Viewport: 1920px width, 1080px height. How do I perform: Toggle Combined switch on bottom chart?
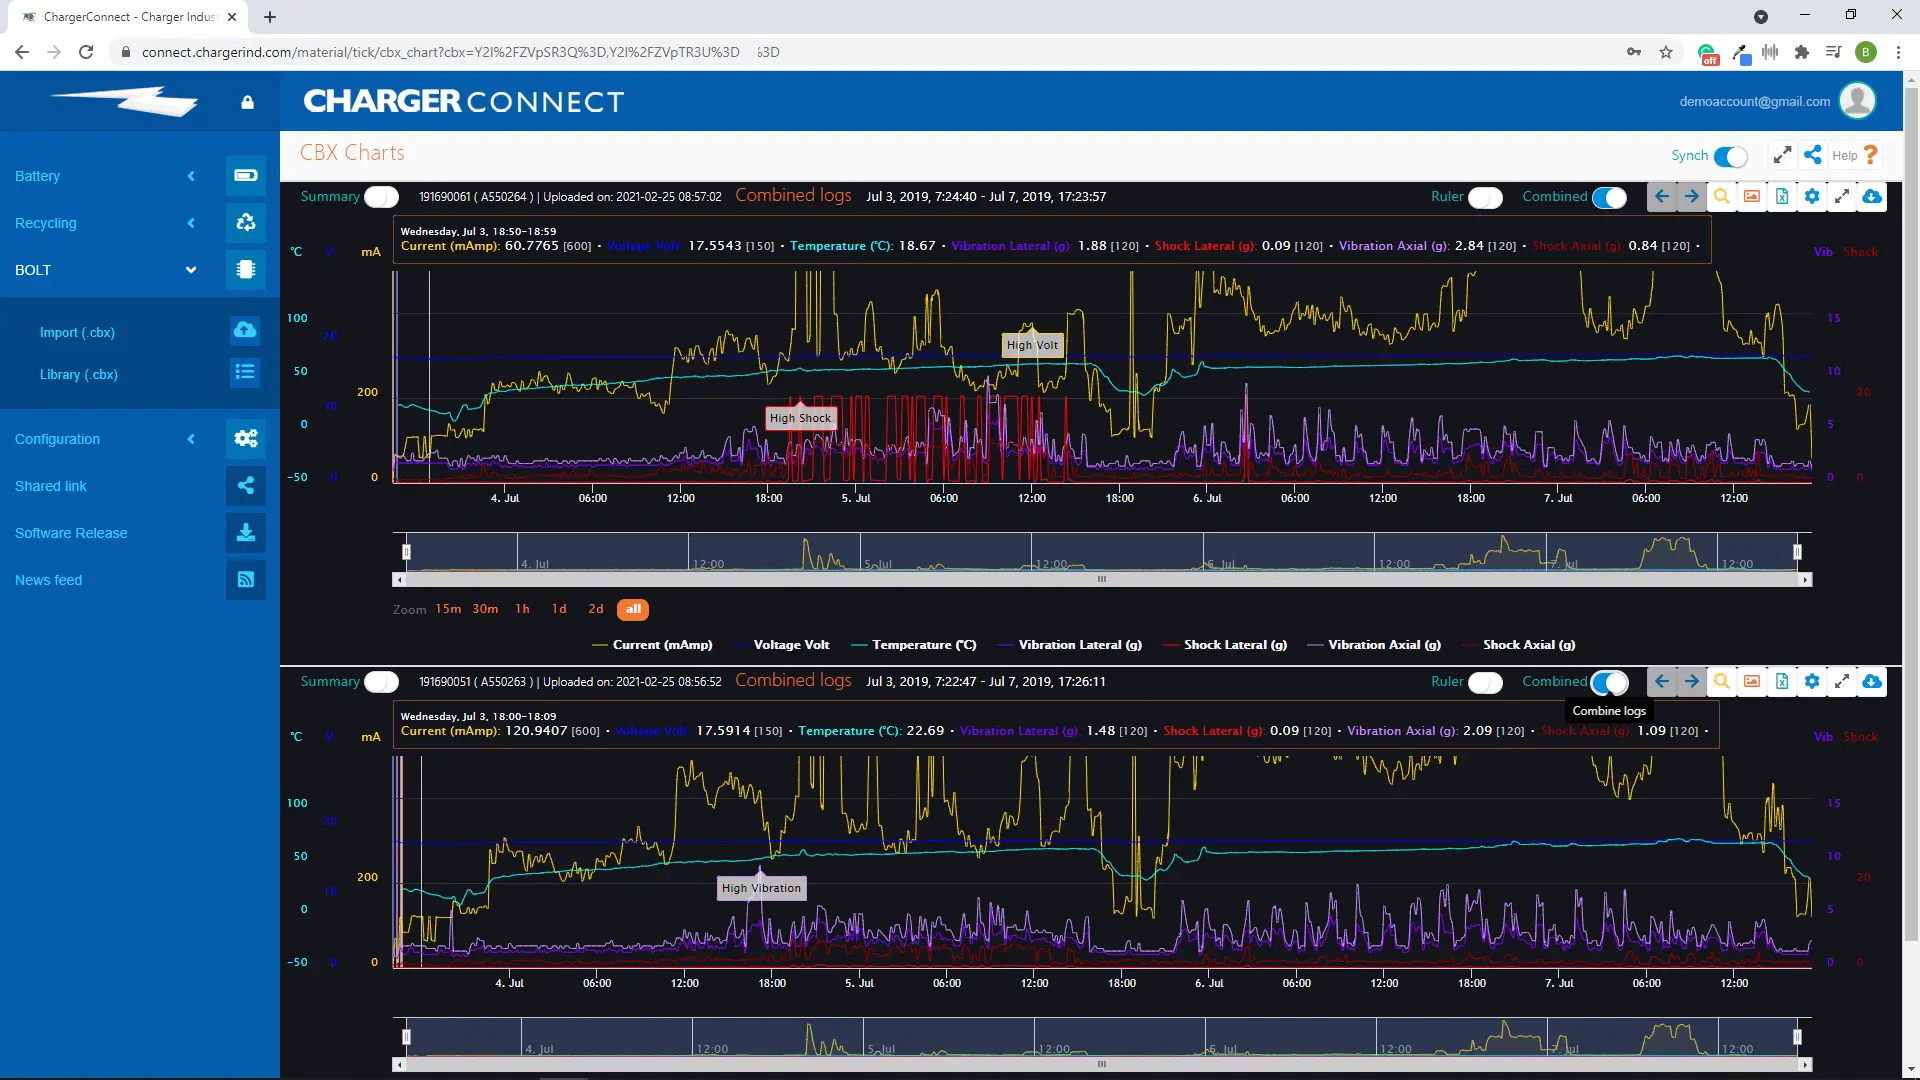(x=1609, y=683)
